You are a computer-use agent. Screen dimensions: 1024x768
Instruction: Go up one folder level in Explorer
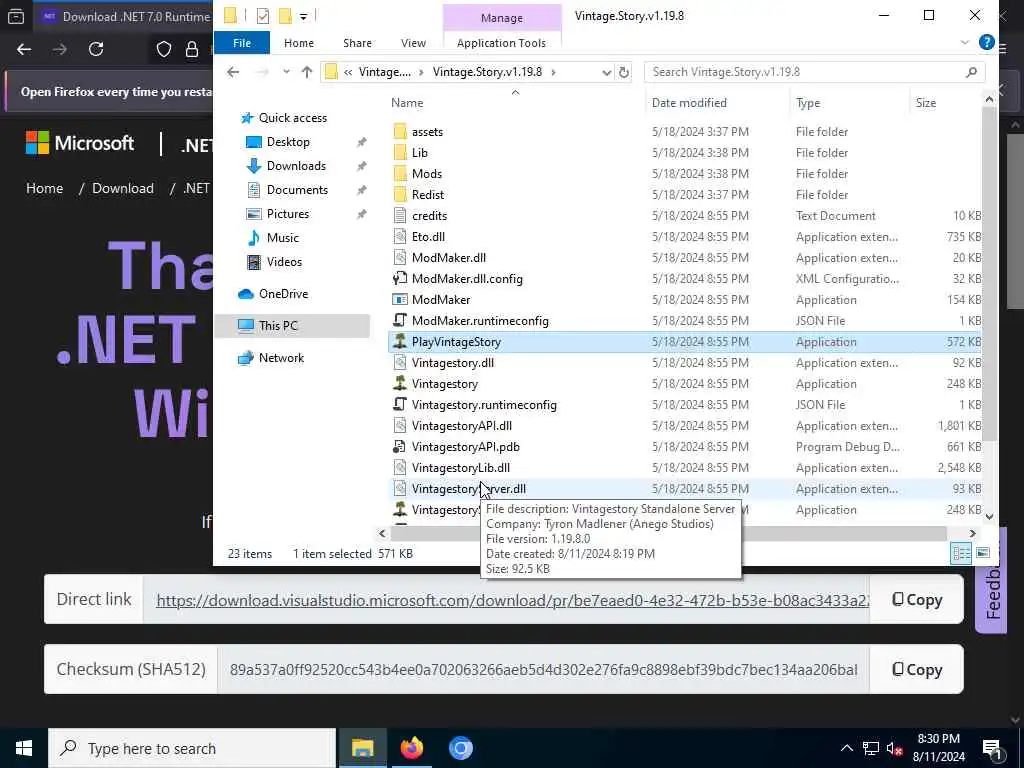(x=306, y=72)
